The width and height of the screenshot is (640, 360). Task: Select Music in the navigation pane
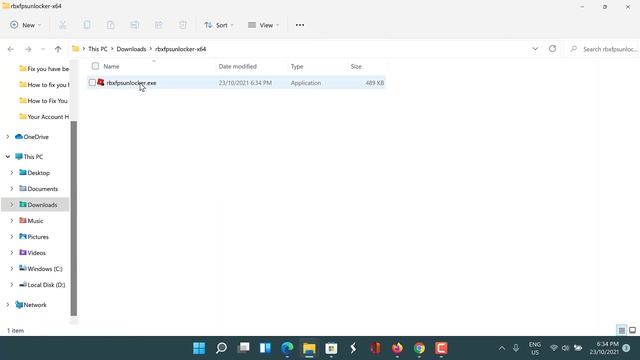click(35, 221)
